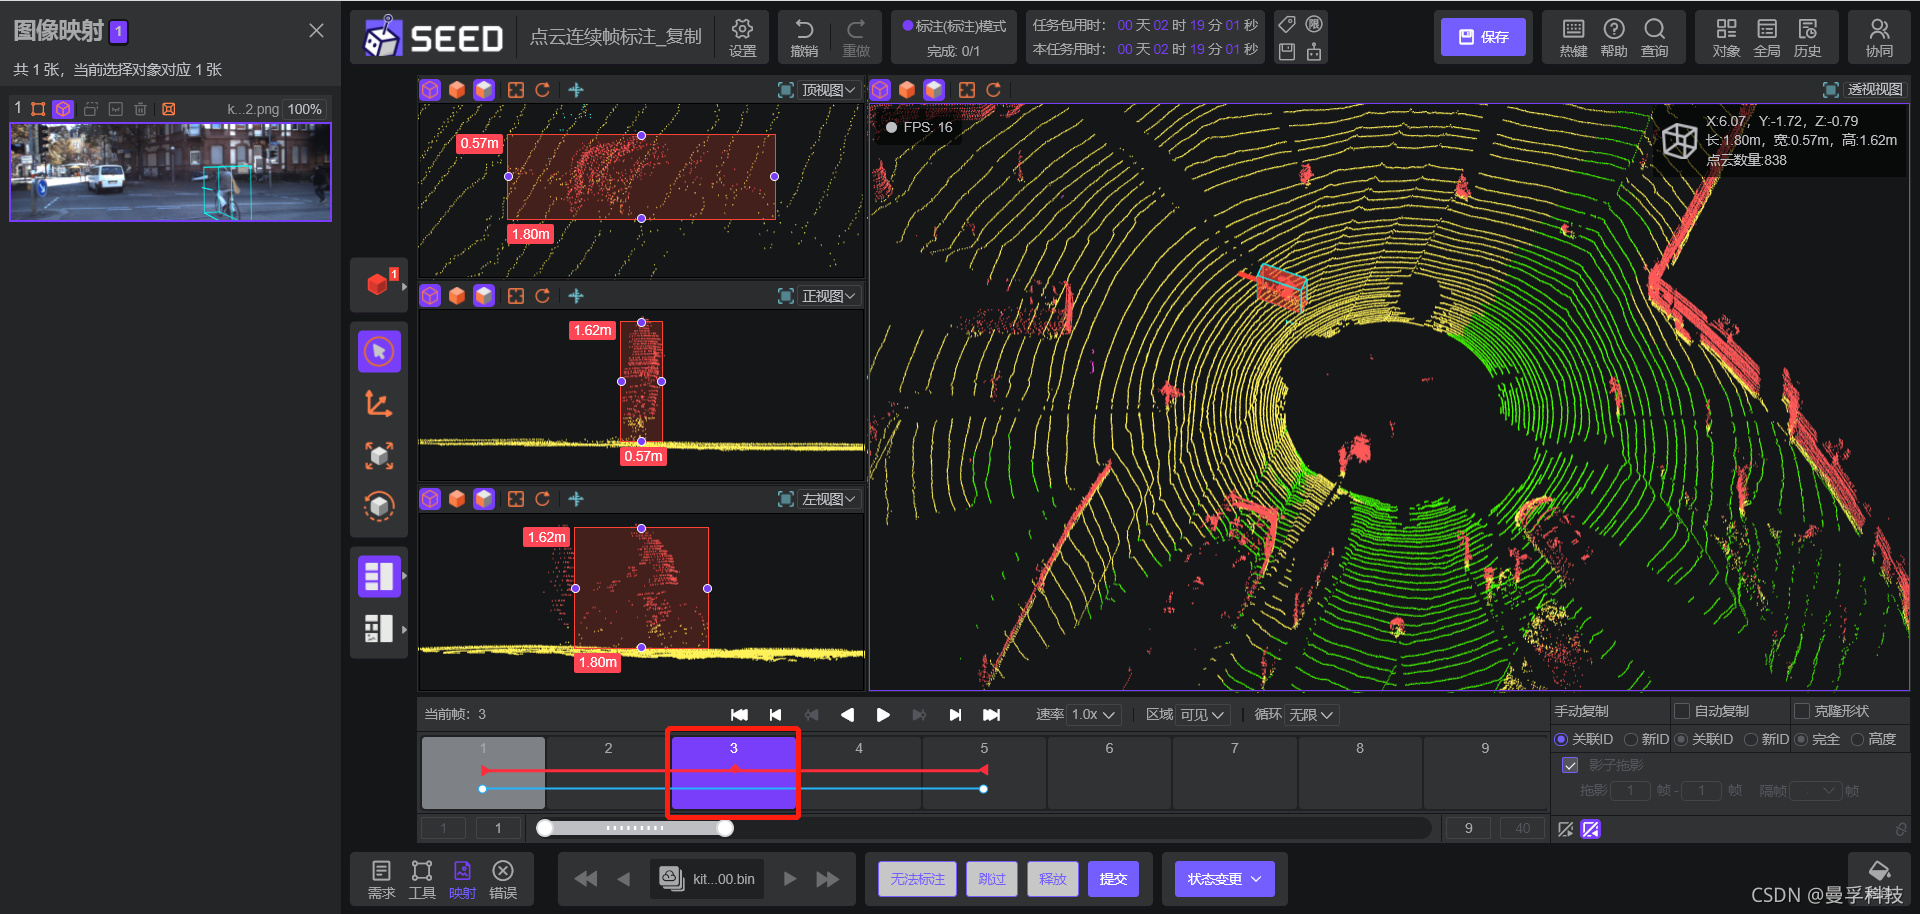The image size is (1920, 914).
Task: Toggle 自动复制 checkbox
Action: 1682,711
